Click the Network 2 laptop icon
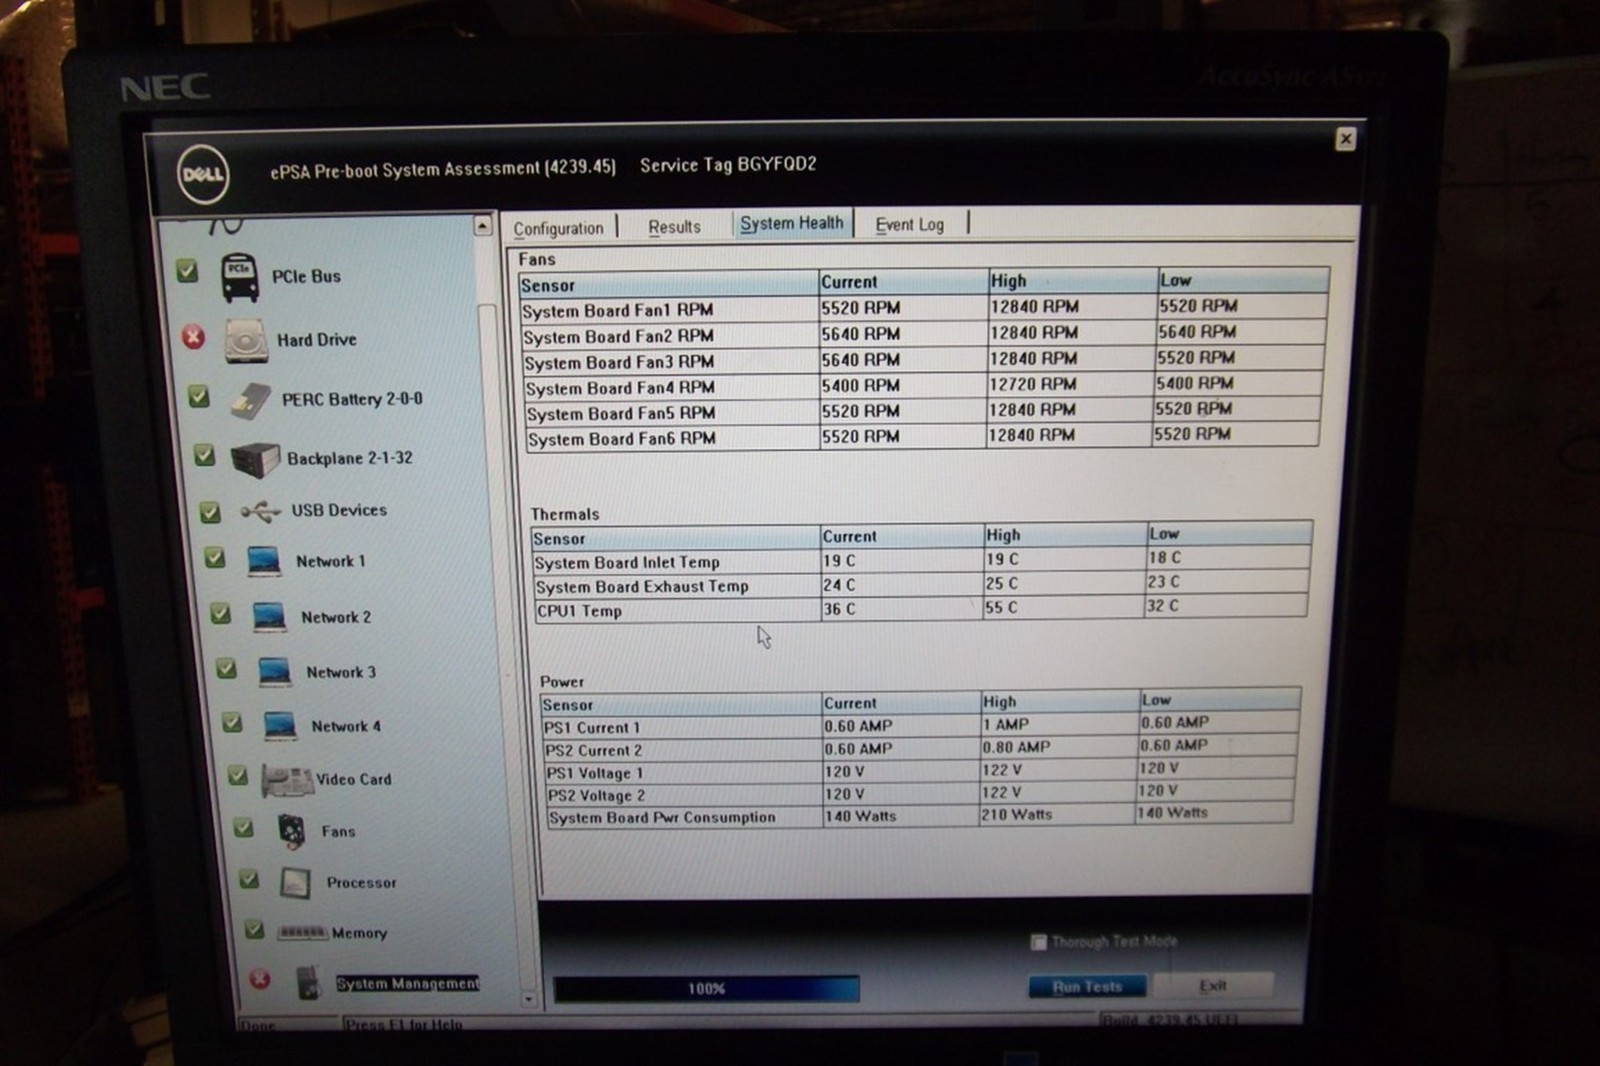 (270, 617)
